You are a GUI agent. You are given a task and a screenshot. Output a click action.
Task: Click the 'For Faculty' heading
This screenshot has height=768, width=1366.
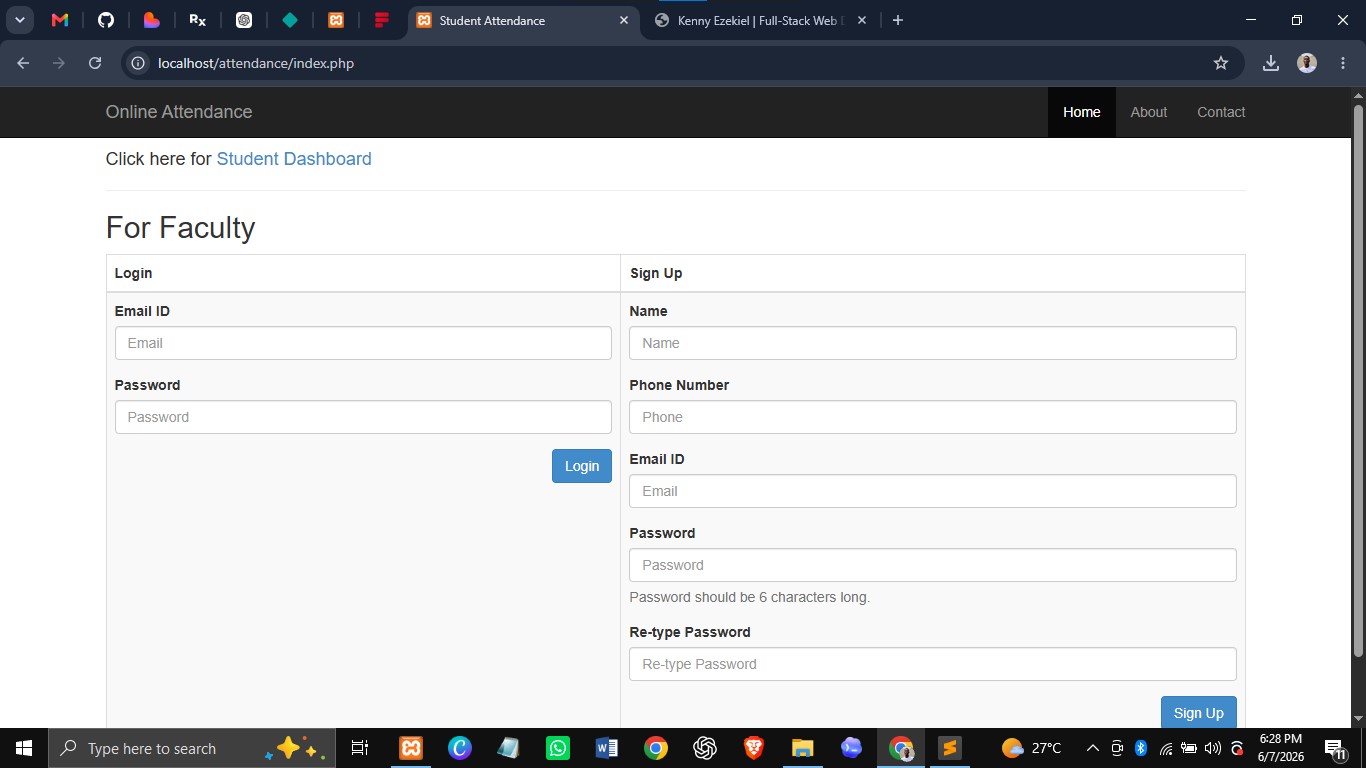point(181,228)
